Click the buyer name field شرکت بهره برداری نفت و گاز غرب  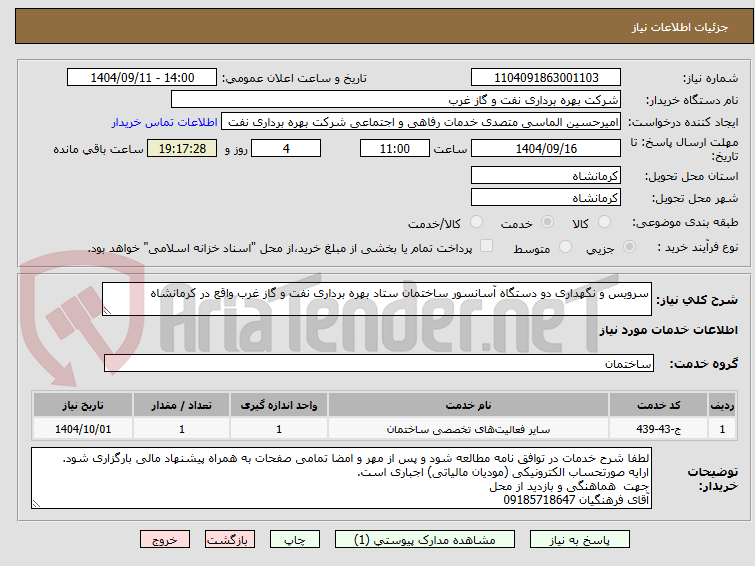point(396,100)
